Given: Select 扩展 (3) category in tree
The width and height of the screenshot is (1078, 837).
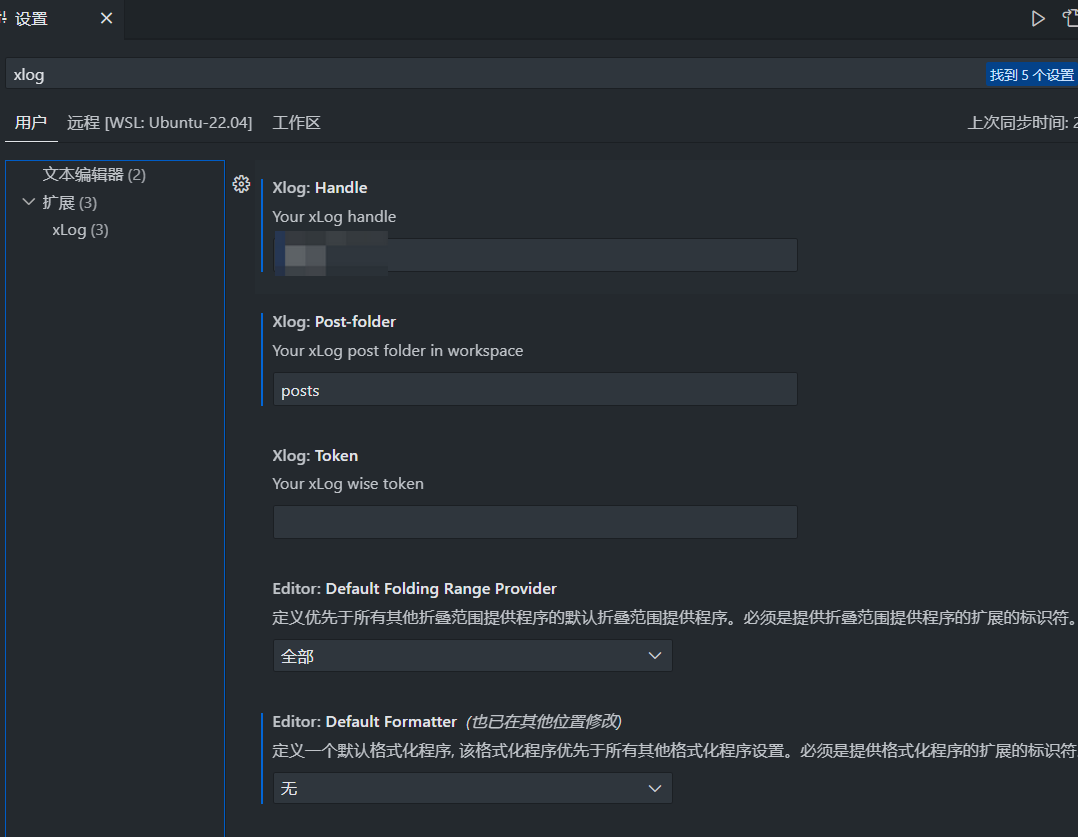Looking at the screenshot, I should [69, 203].
